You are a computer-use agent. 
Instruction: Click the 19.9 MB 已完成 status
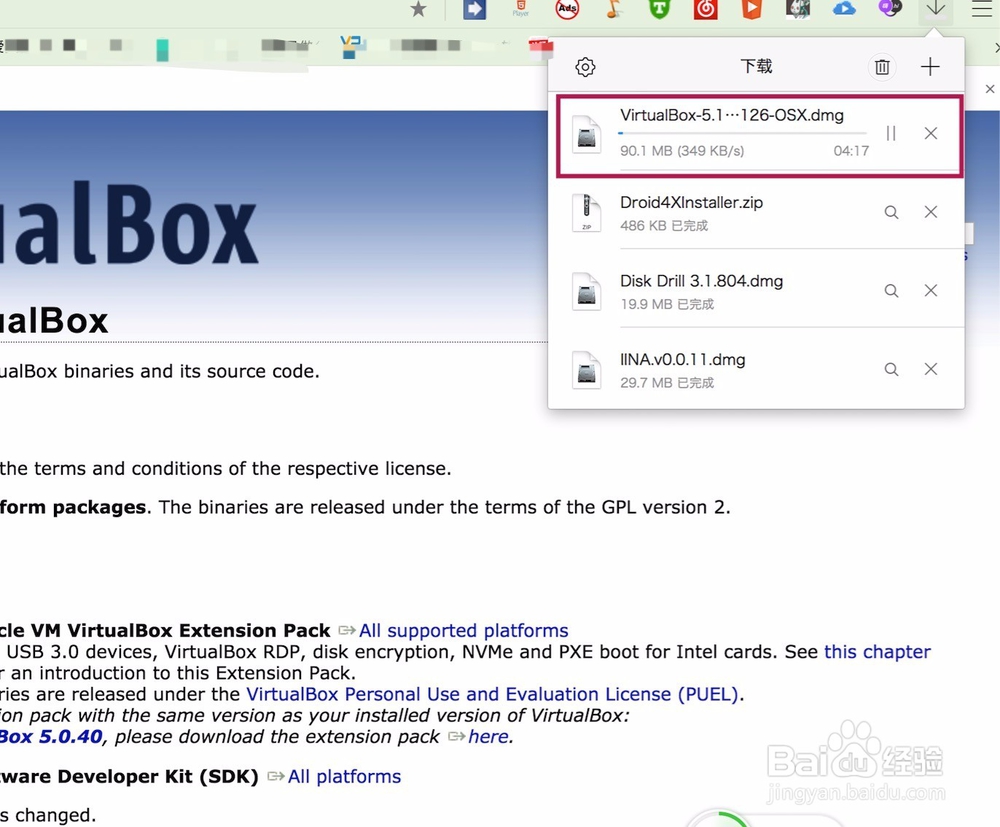(666, 304)
